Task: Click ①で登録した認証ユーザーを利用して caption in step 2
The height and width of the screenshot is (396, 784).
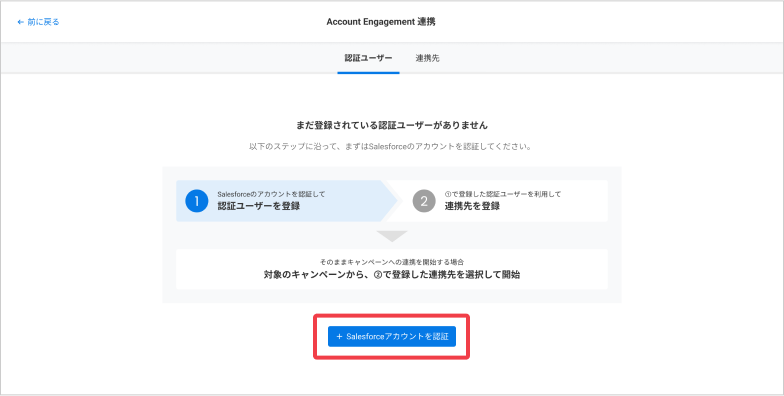Action: pos(502,194)
